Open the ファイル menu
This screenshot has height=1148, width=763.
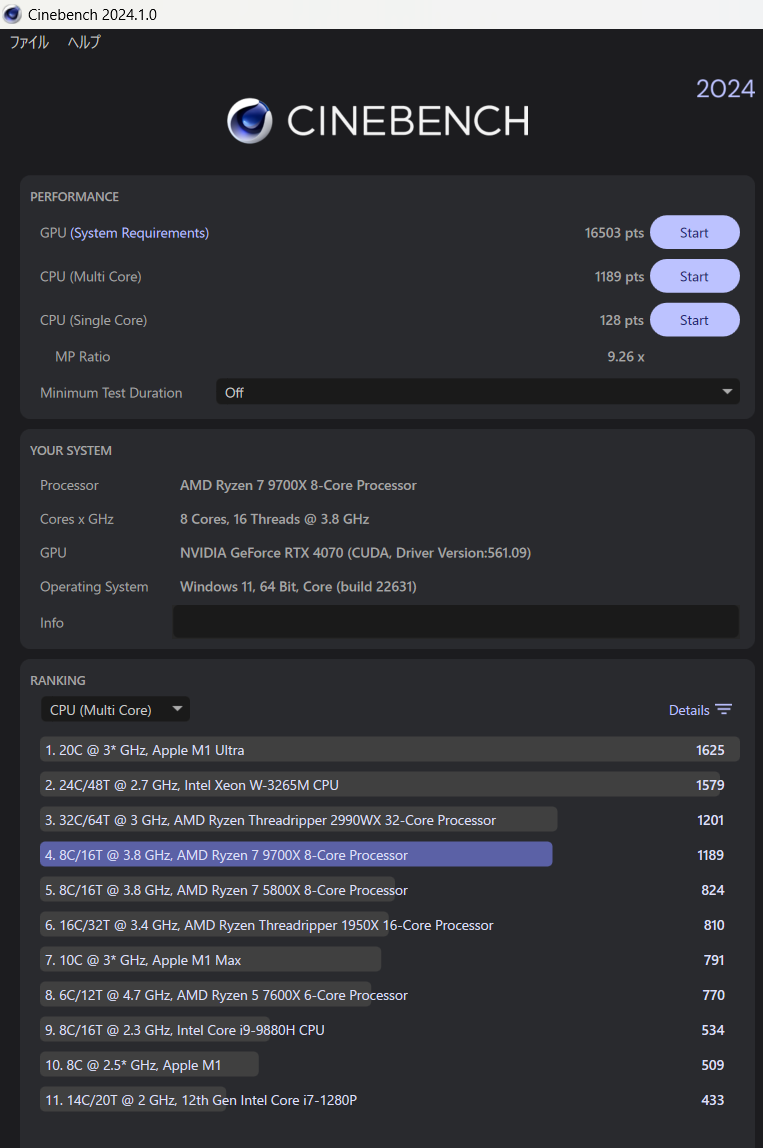(x=29, y=42)
